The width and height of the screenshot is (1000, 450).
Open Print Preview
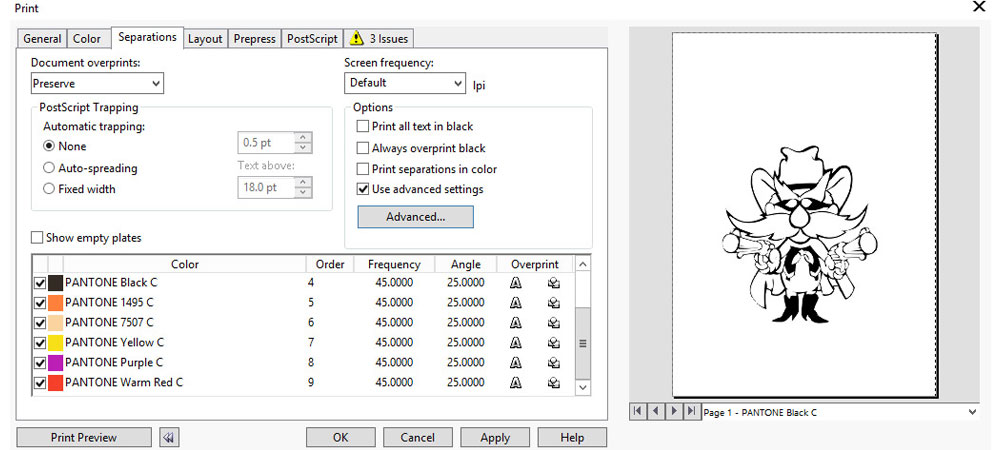84,437
